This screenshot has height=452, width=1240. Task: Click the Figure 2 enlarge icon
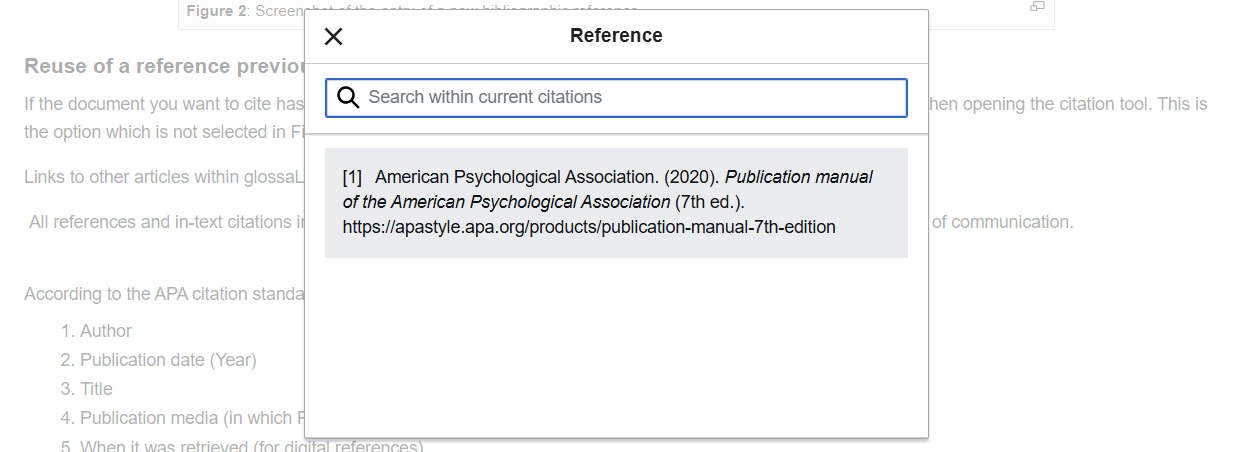[1037, 7]
